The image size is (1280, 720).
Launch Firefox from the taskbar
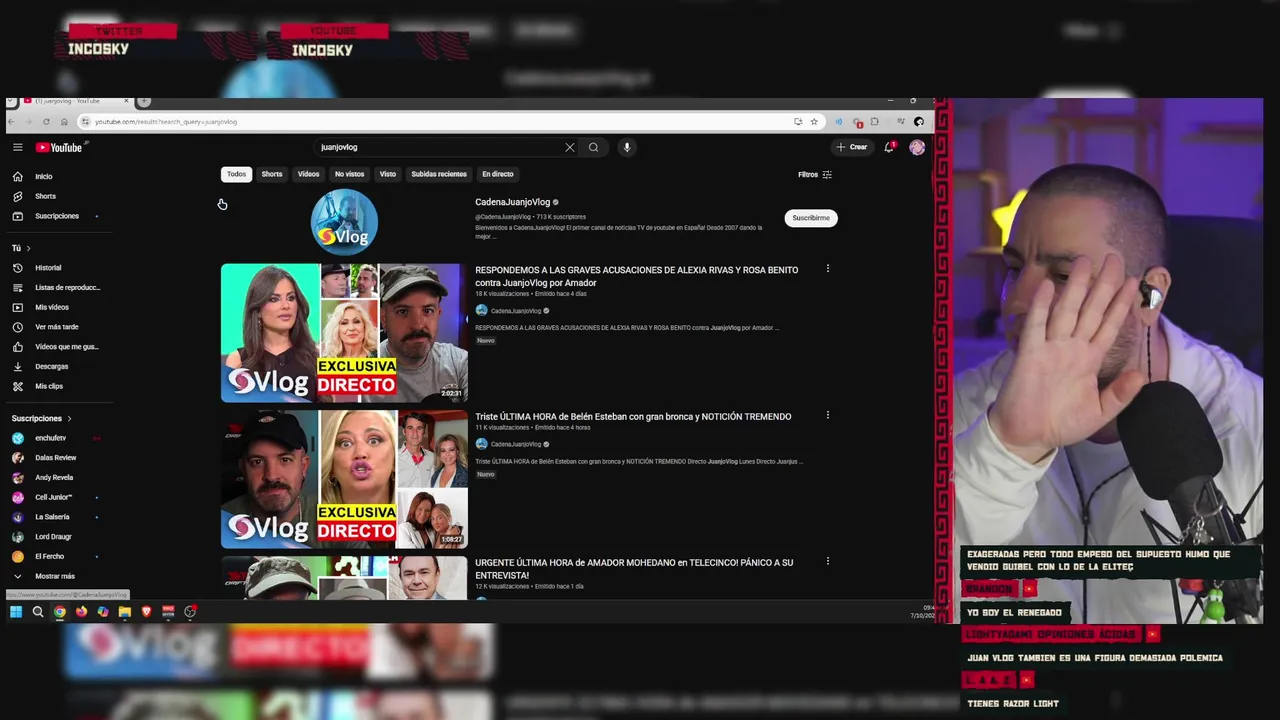[81, 612]
